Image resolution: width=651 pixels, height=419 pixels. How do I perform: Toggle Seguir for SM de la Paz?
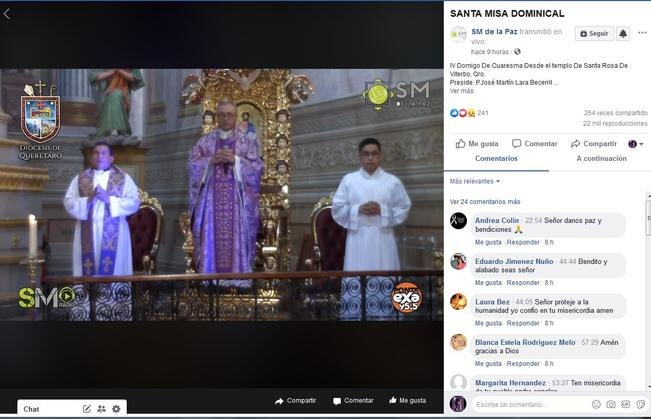[594, 33]
